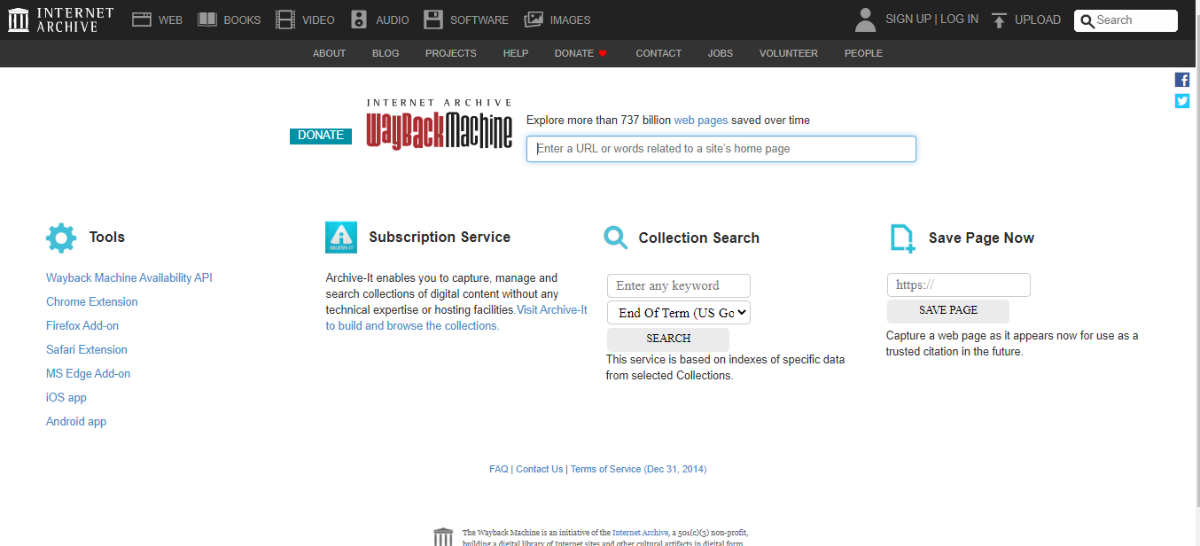Screen dimensions: 1200x546
Task: Open the Software floppy disk icon
Action: point(433,20)
